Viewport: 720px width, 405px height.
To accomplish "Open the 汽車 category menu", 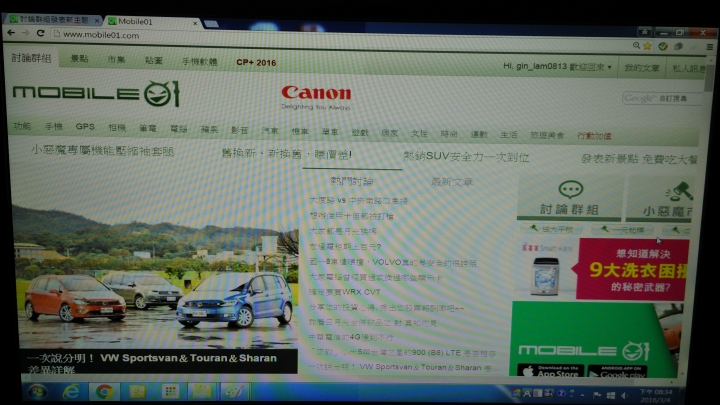I will point(270,131).
